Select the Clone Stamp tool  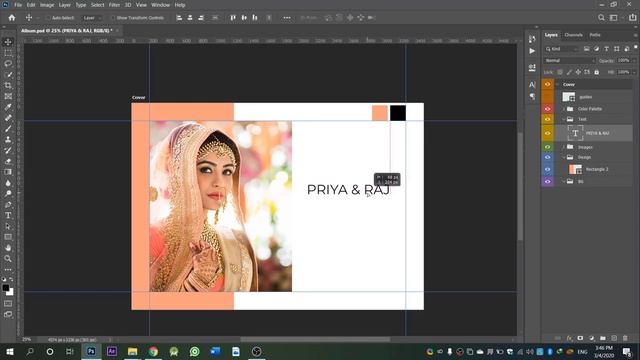[x=8, y=140]
